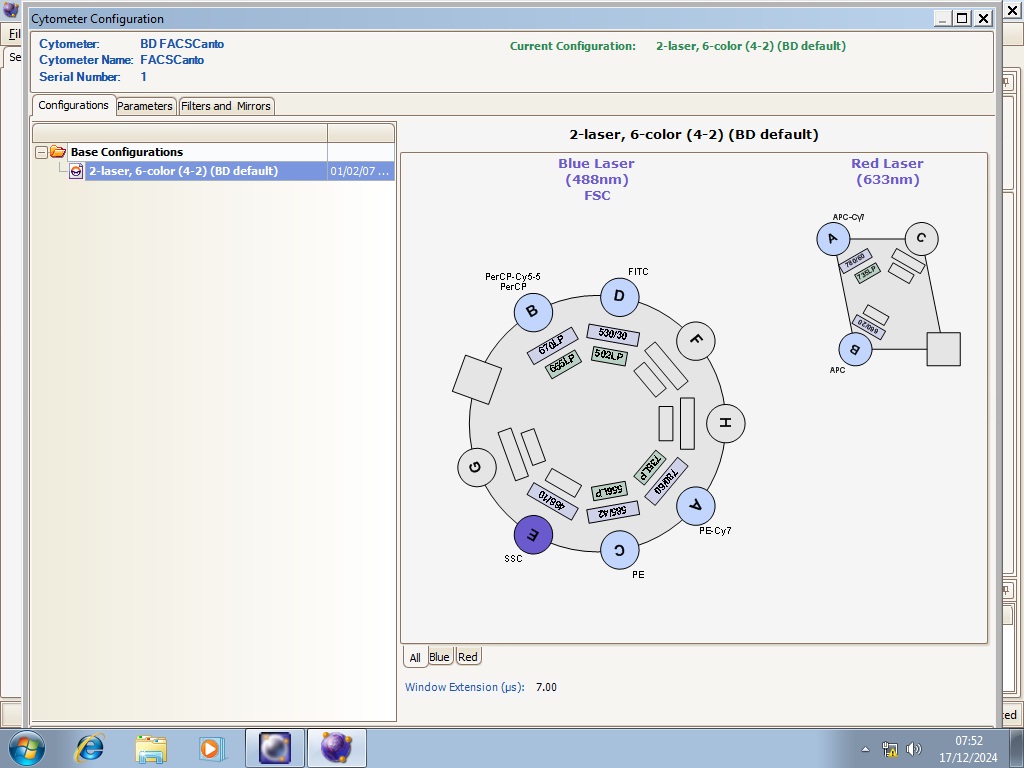
Task: Open the Windows Start menu
Action: click(x=26, y=748)
